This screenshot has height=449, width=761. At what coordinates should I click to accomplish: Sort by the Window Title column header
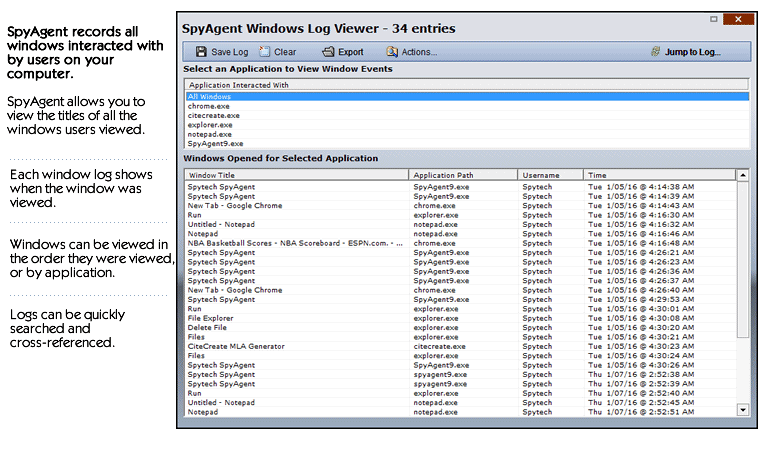pyautogui.click(x=297, y=175)
